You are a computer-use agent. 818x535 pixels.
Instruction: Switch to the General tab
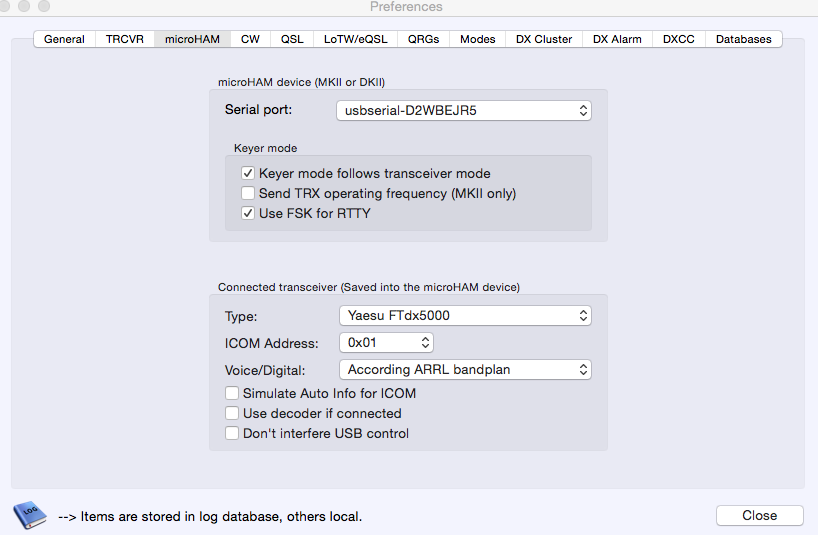(x=64, y=39)
